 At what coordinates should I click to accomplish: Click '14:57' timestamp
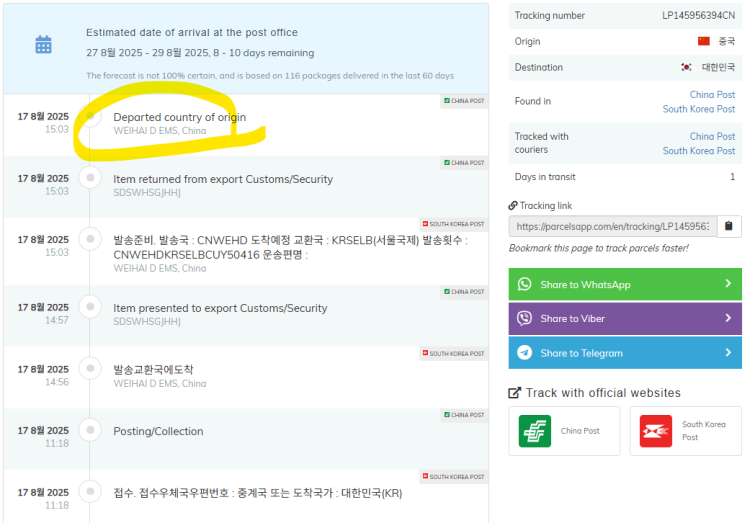[x=57, y=320]
